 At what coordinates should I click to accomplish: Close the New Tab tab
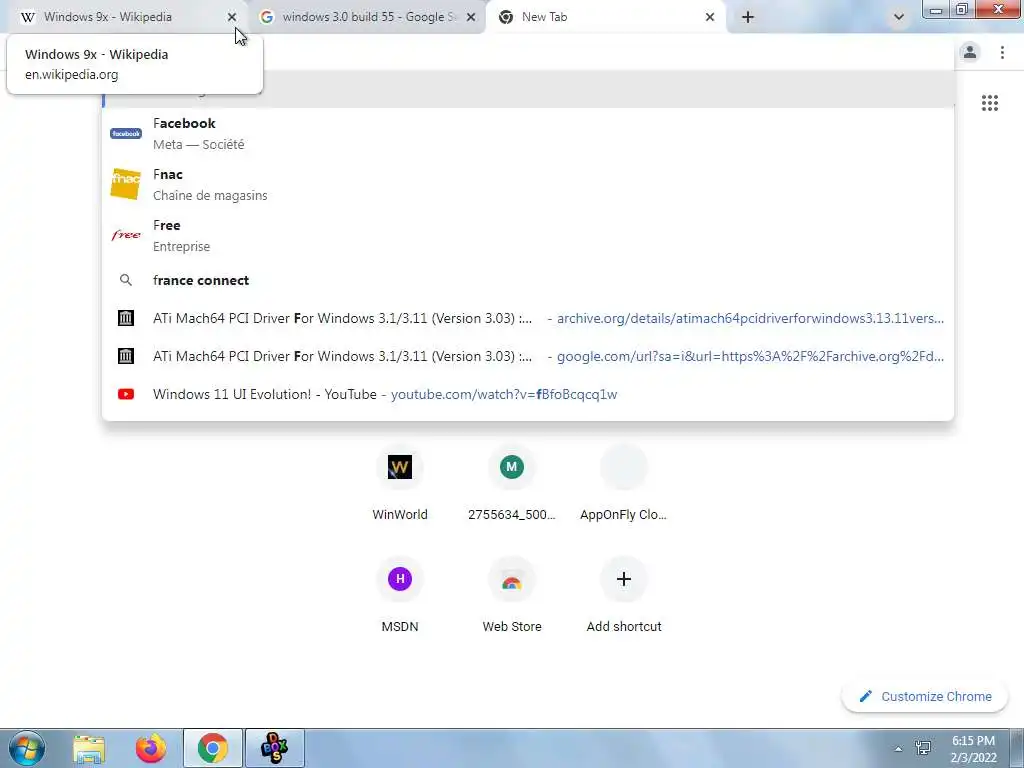tap(710, 18)
